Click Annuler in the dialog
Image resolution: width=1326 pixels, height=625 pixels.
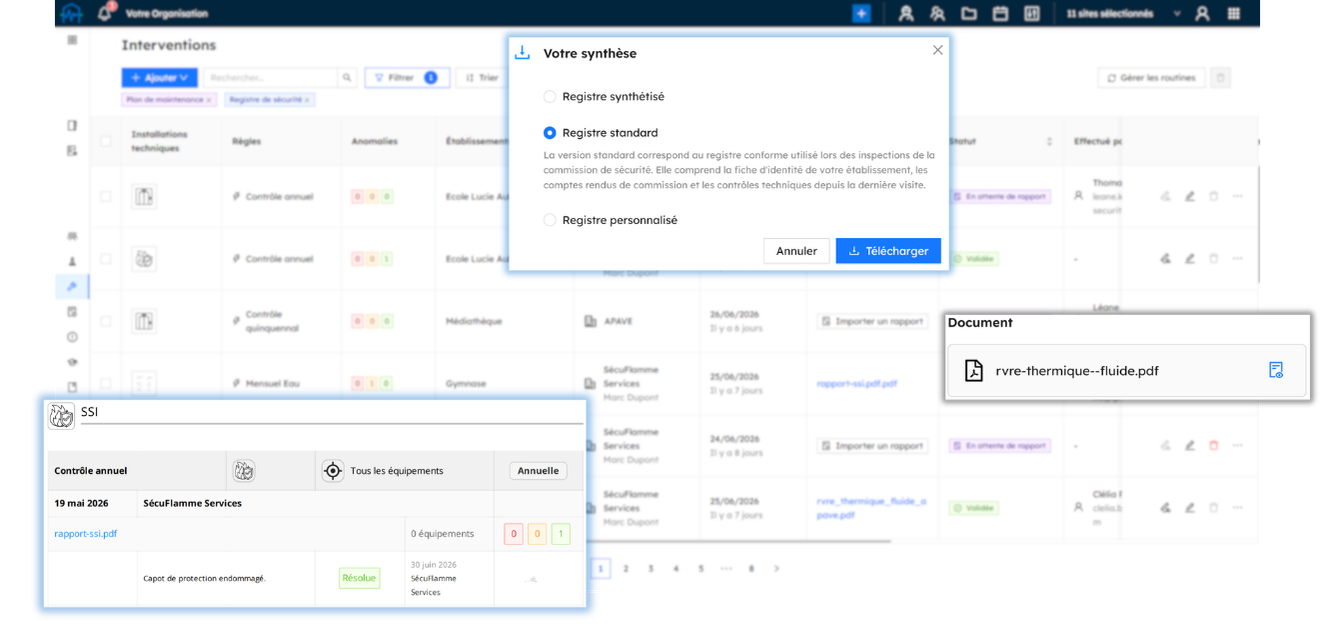pyautogui.click(x=796, y=251)
